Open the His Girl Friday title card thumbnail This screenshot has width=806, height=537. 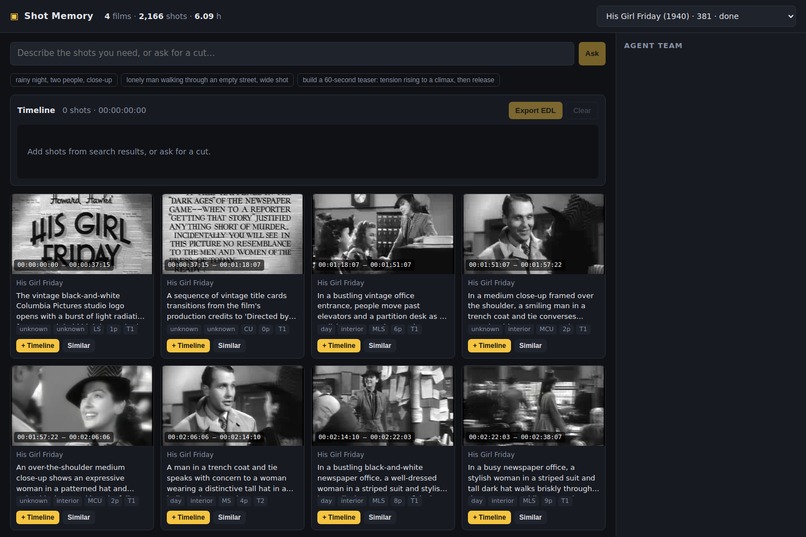click(82, 234)
